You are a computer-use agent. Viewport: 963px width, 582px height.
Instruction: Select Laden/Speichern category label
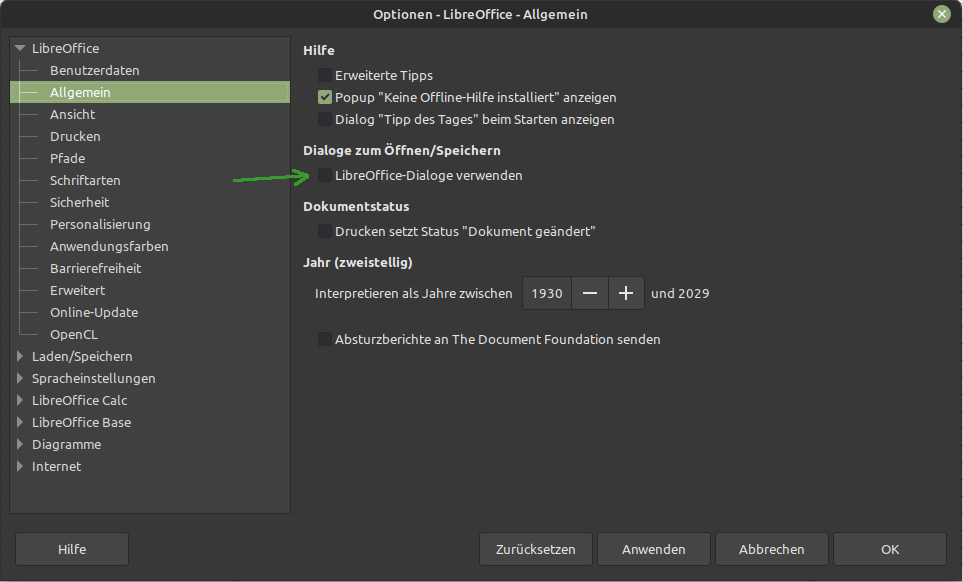pyautogui.click(x=82, y=357)
